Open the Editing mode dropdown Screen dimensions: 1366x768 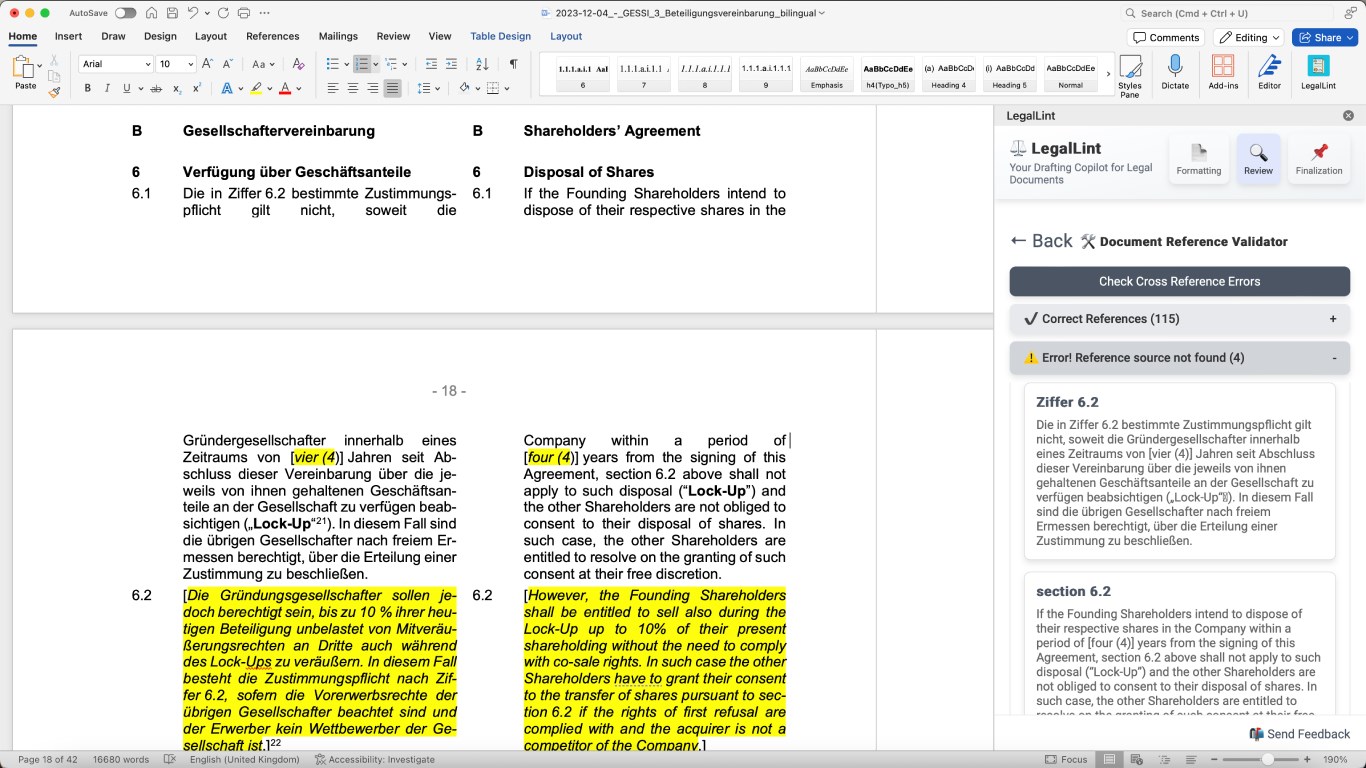click(x=1249, y=37)
